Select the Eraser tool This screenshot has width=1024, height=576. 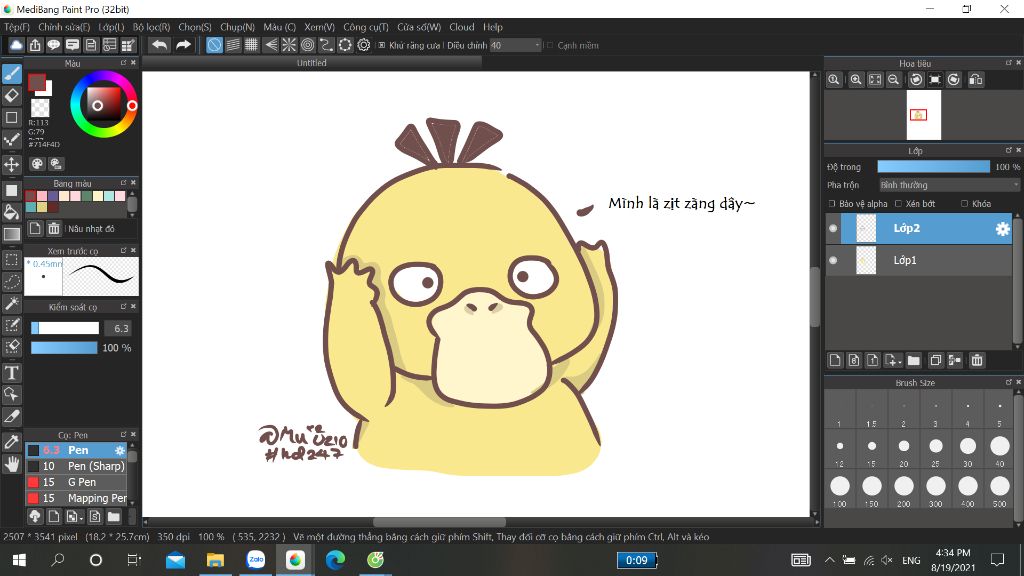pos(12,95)
